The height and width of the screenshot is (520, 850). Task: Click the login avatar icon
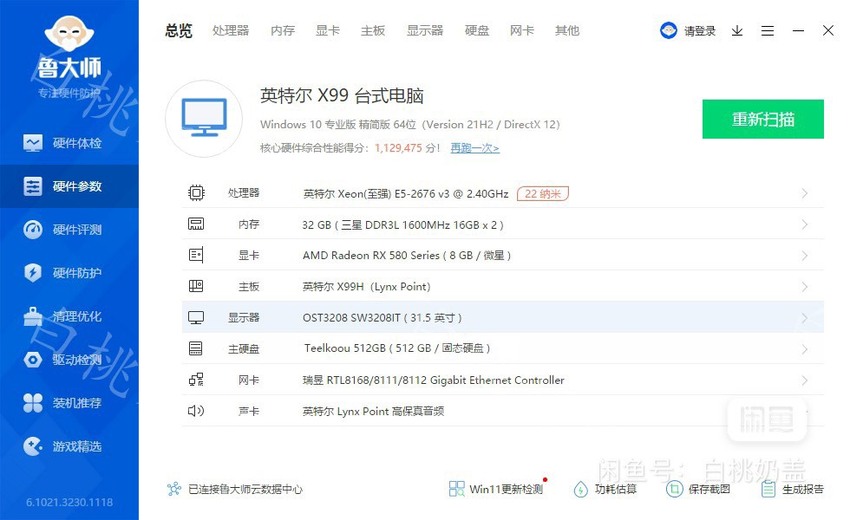pos(668,30)
